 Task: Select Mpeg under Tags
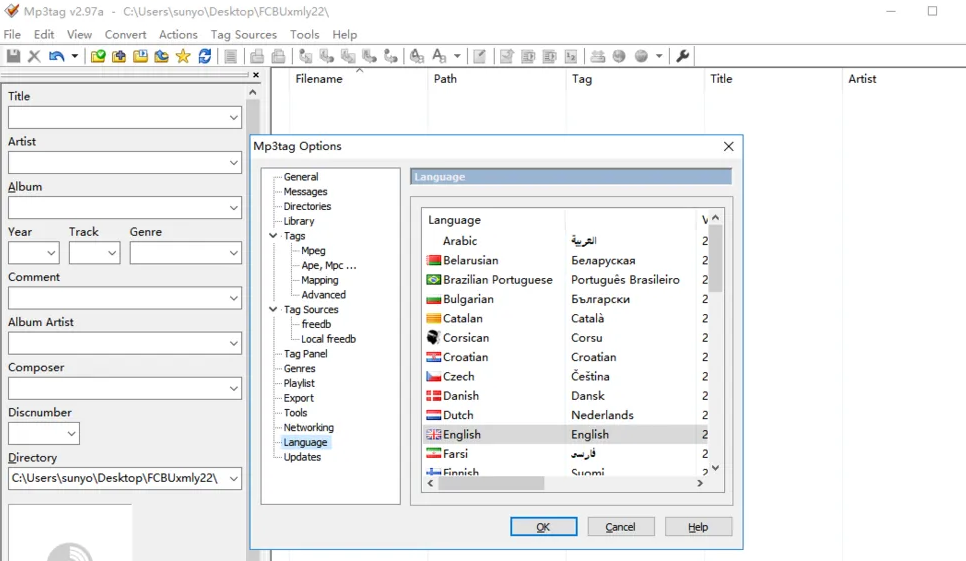coord(313,251)
